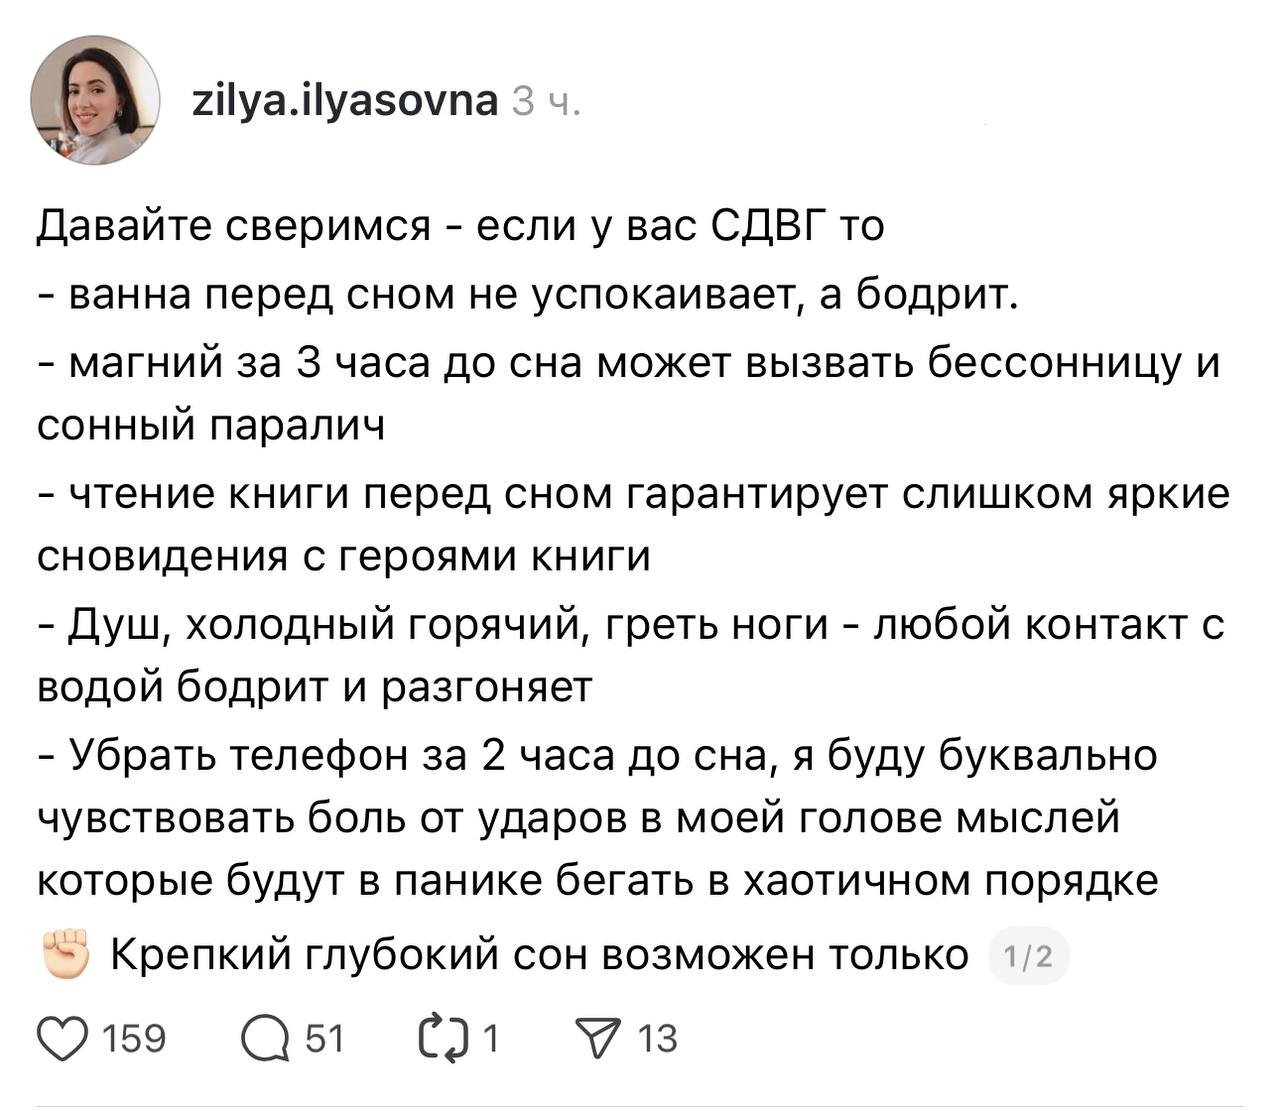Repost using the circular arrows icon
The width and height of the screenshot is (1280, 1111).
pos(443,1039)
